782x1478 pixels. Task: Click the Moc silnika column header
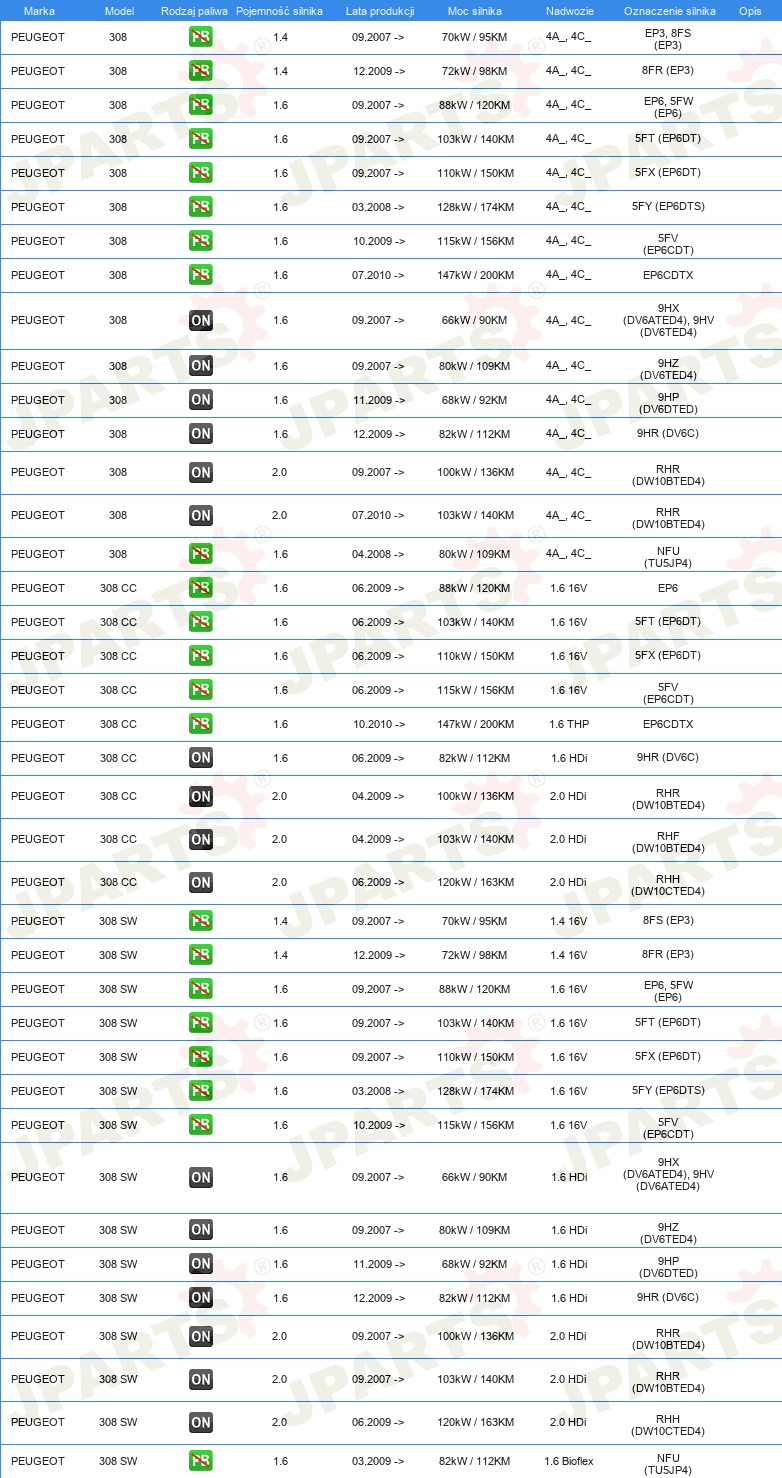coord(475,11)
